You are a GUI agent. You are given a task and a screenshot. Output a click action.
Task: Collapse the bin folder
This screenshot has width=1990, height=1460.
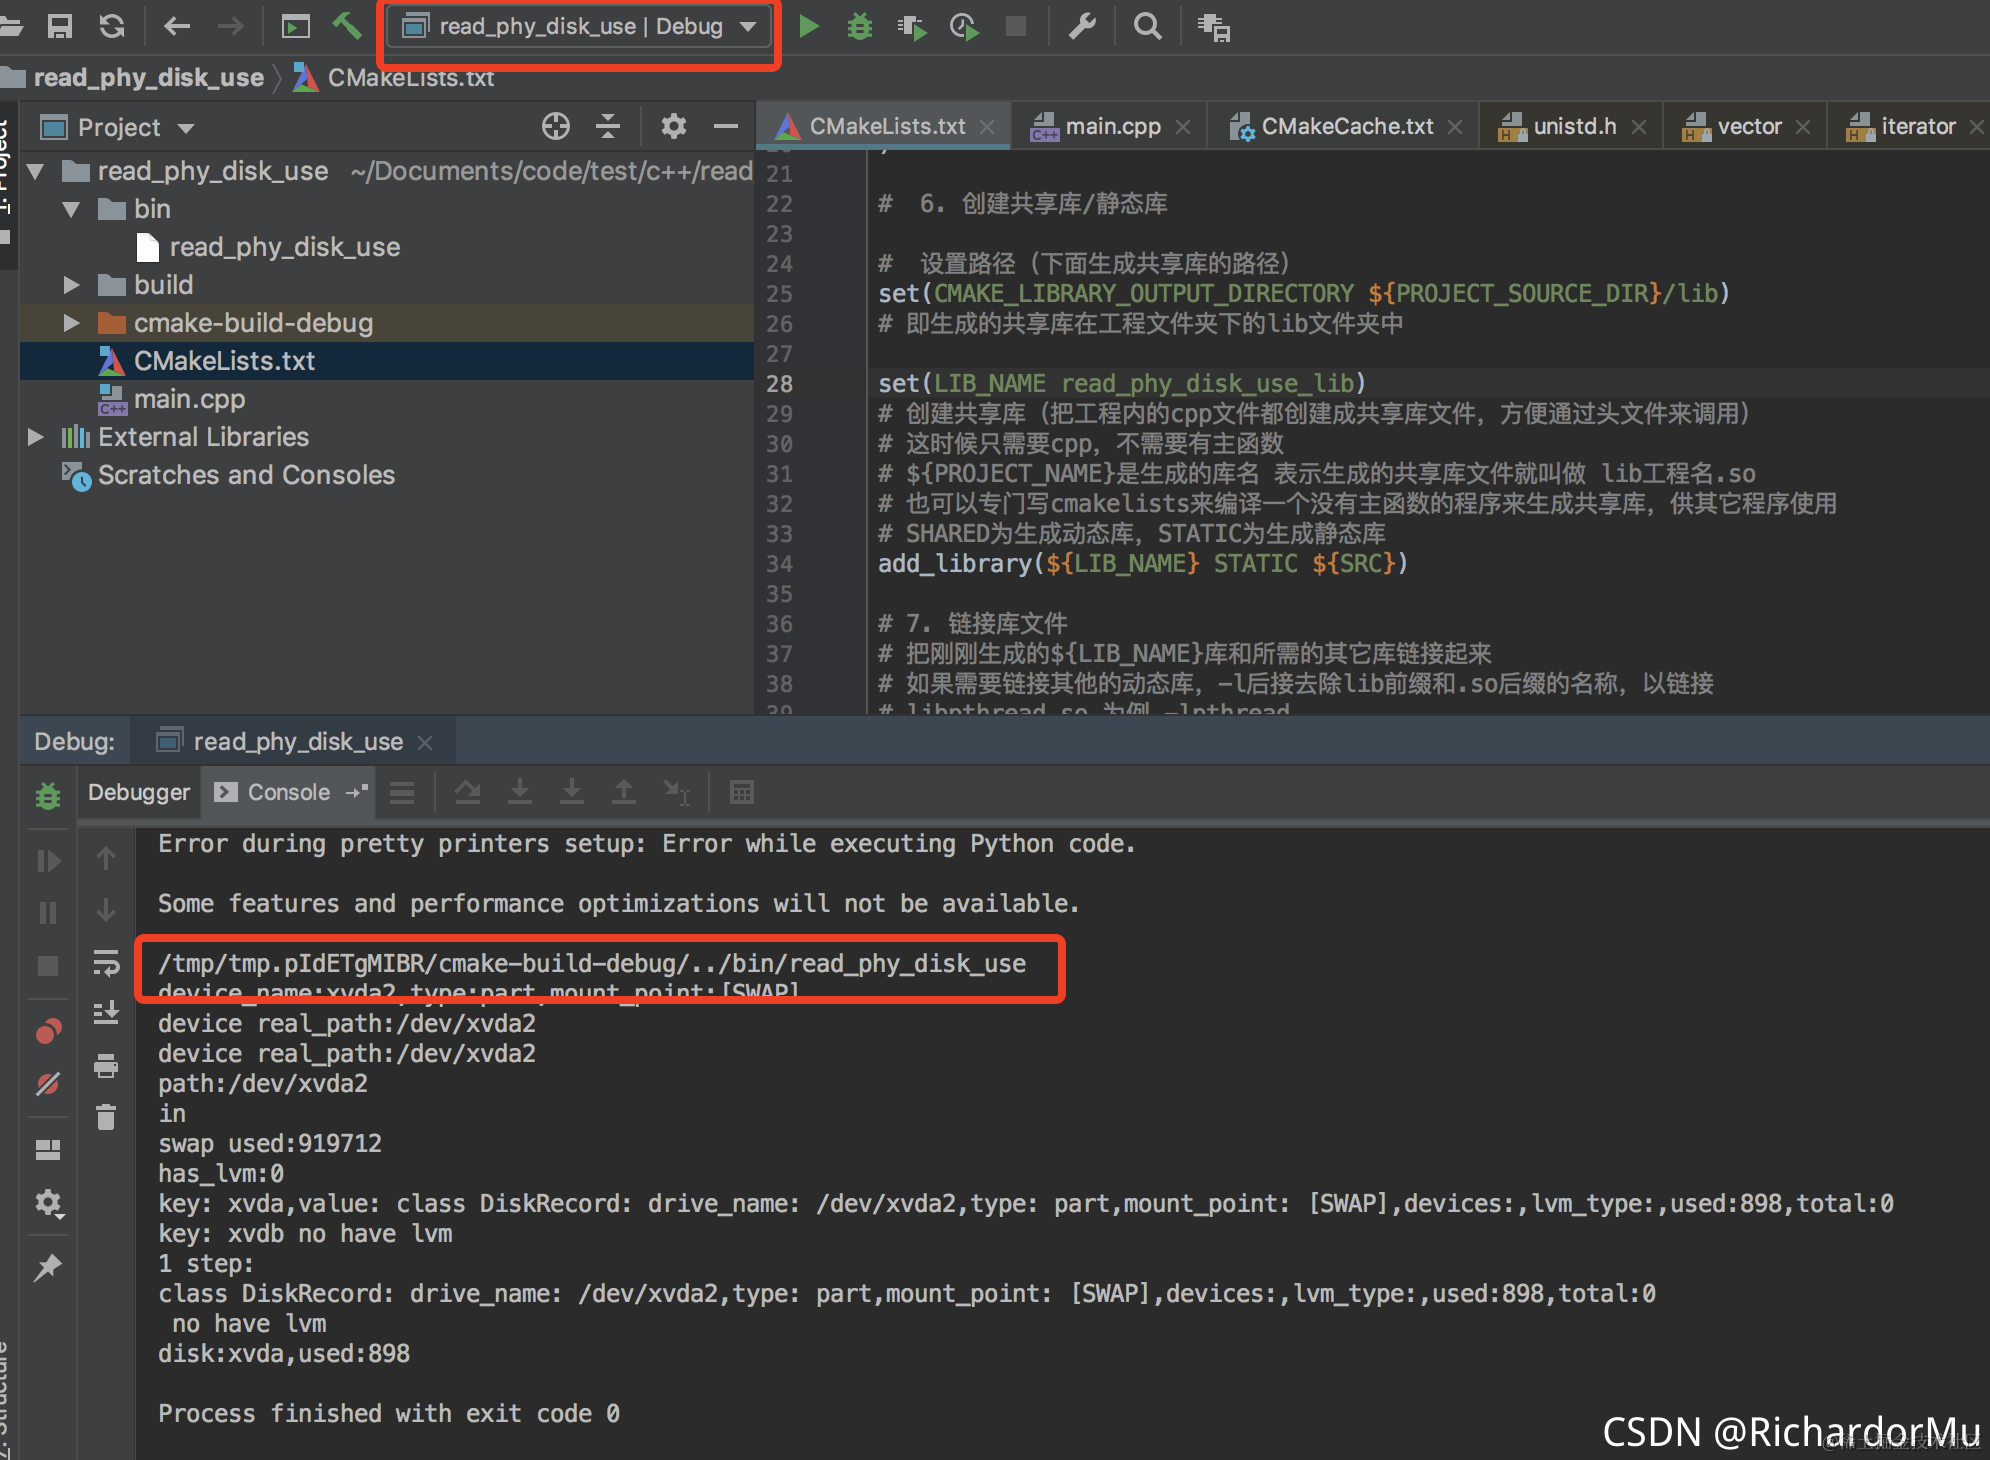pyautogui.click(x=71, y=209)
